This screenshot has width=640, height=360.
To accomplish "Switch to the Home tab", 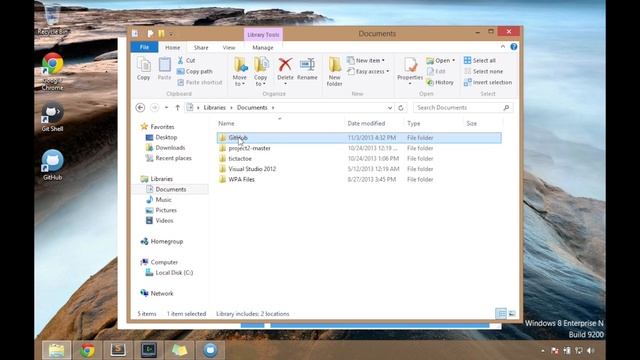I will (x=172, y=48).
